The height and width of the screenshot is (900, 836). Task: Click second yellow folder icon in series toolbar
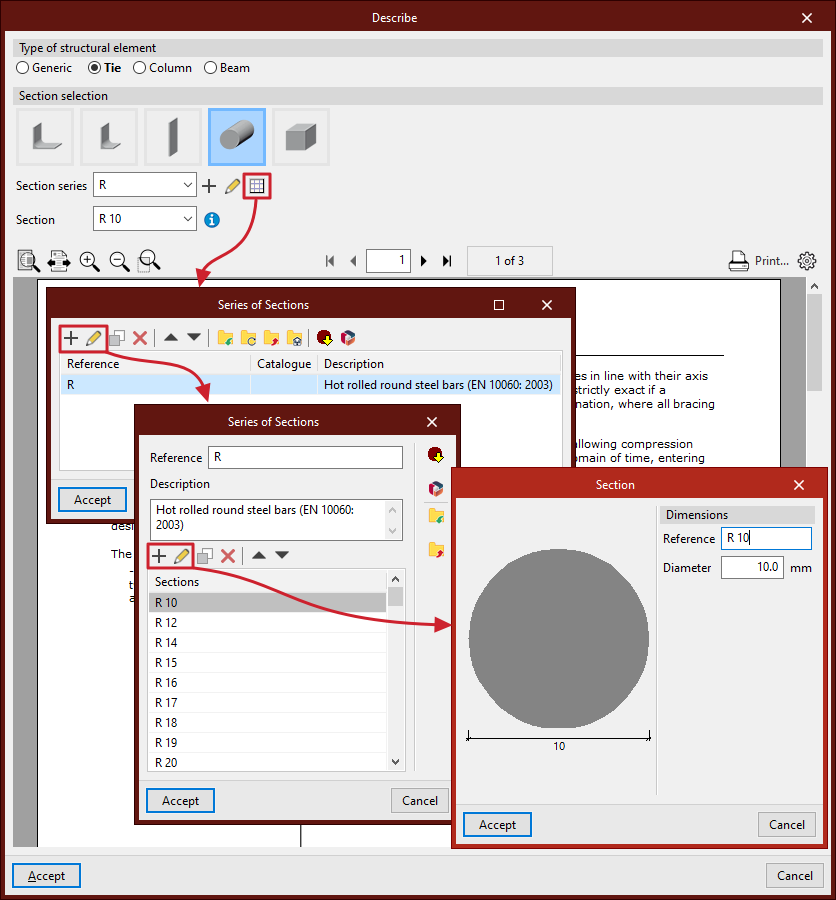pyautogui.click(x=248, y=338)
